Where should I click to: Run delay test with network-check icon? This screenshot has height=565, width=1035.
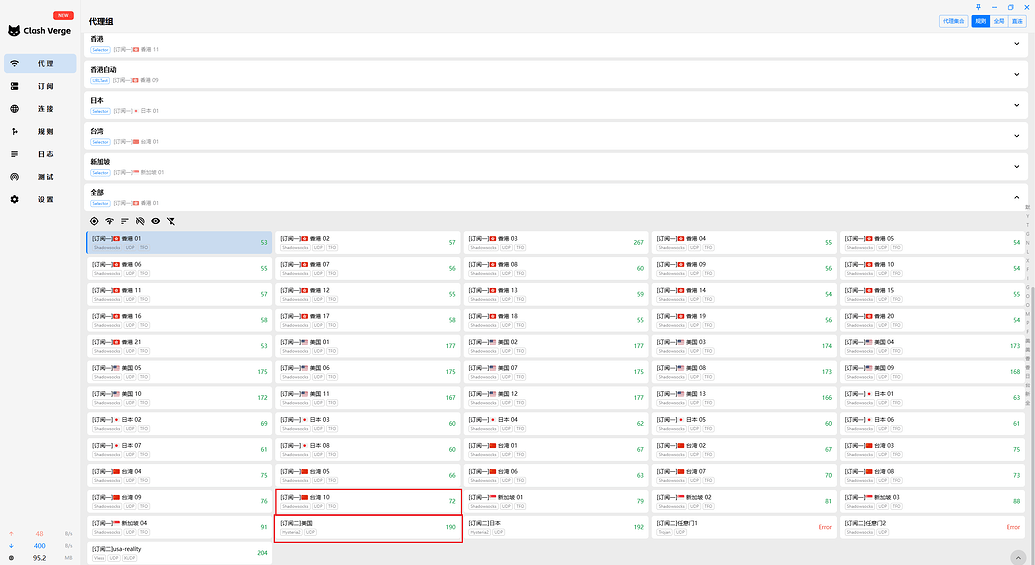(110, 221)
